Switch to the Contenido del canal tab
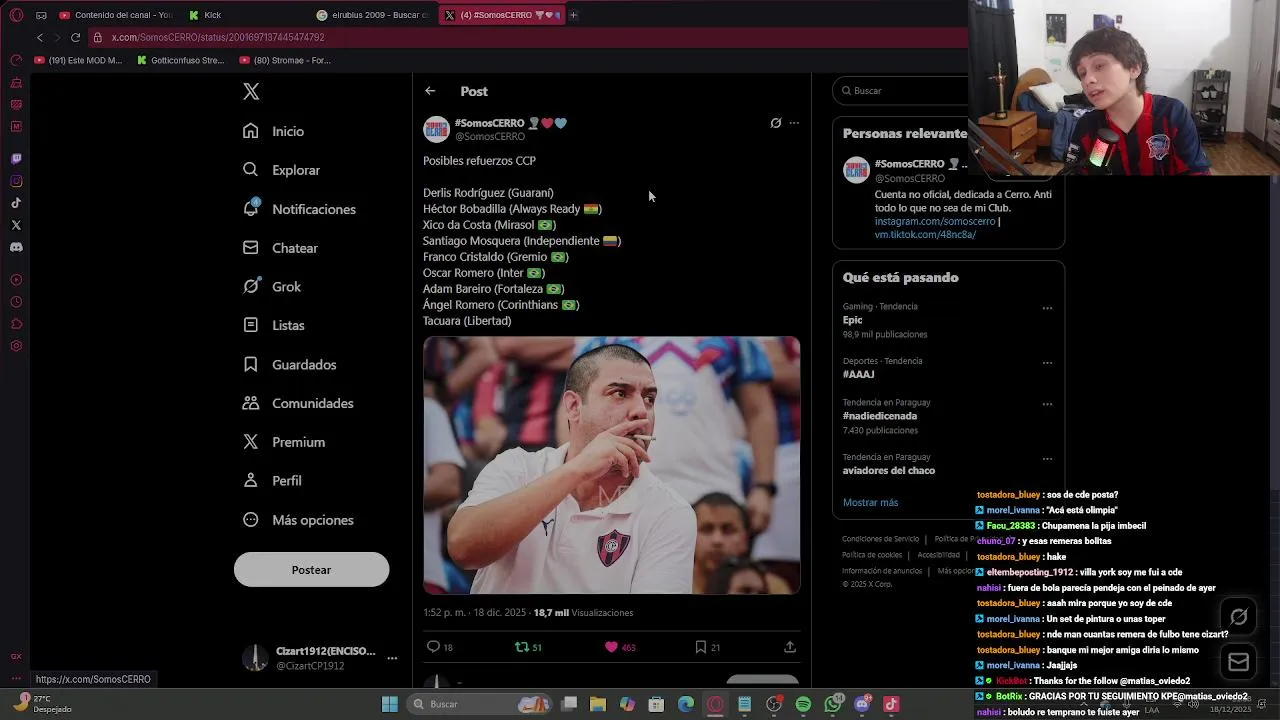The width and height of the screenshot is (1280, 720). click(115, 15)
